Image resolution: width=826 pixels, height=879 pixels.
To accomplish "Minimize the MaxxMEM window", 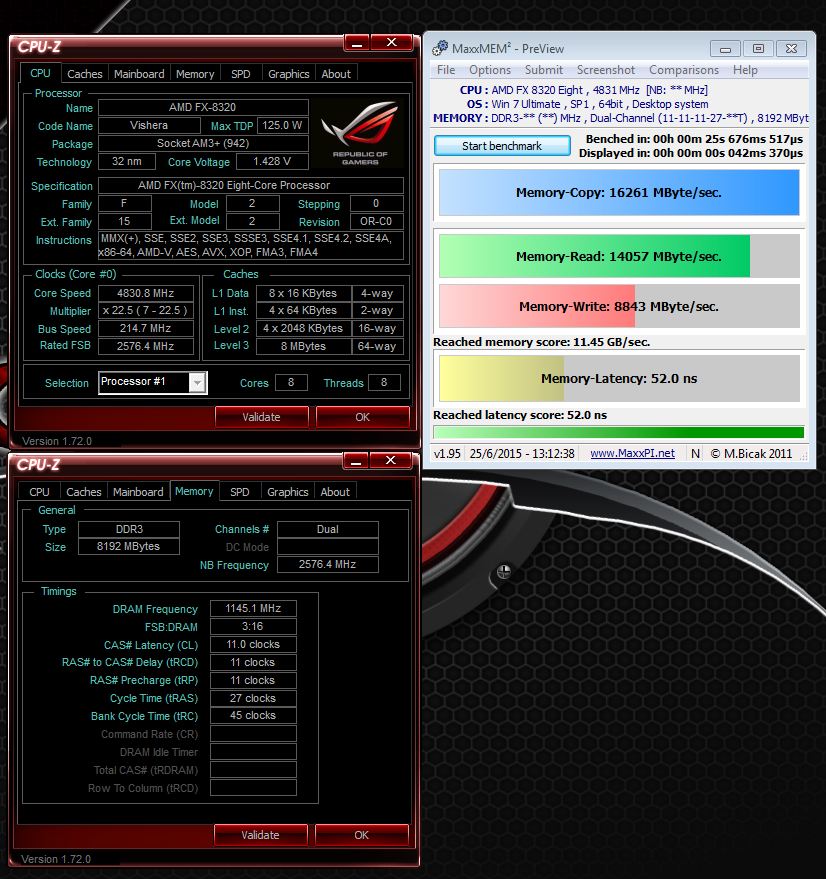I will point(725,49).
